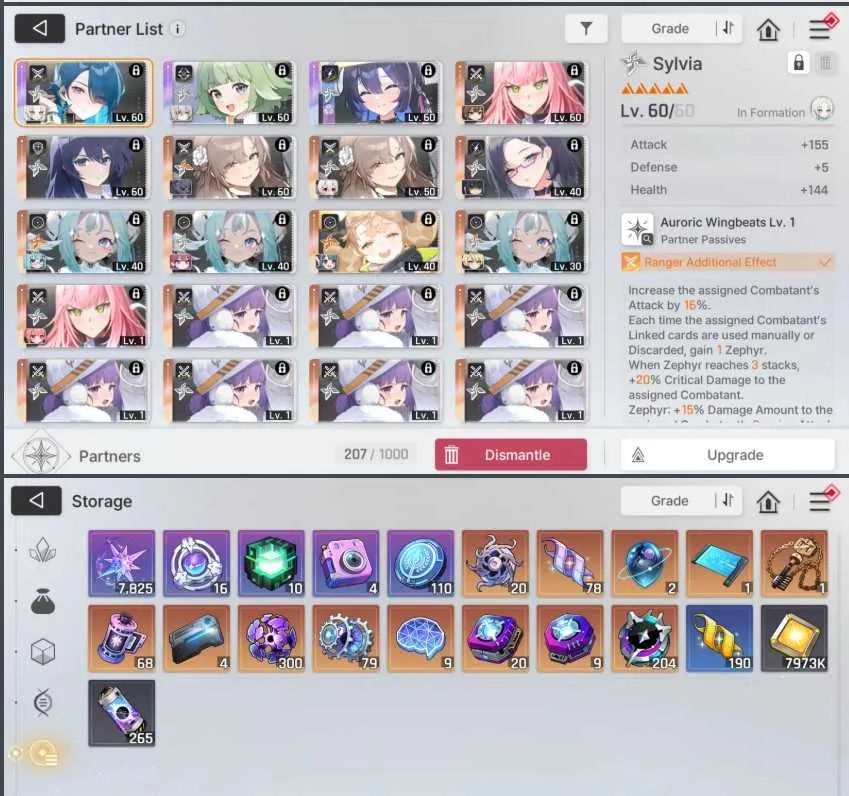Open the hamburger menu on Partner List
Image resolution: width=849 pixels, height=796 pixels.
pyautogui.click(x=820, y=29)
